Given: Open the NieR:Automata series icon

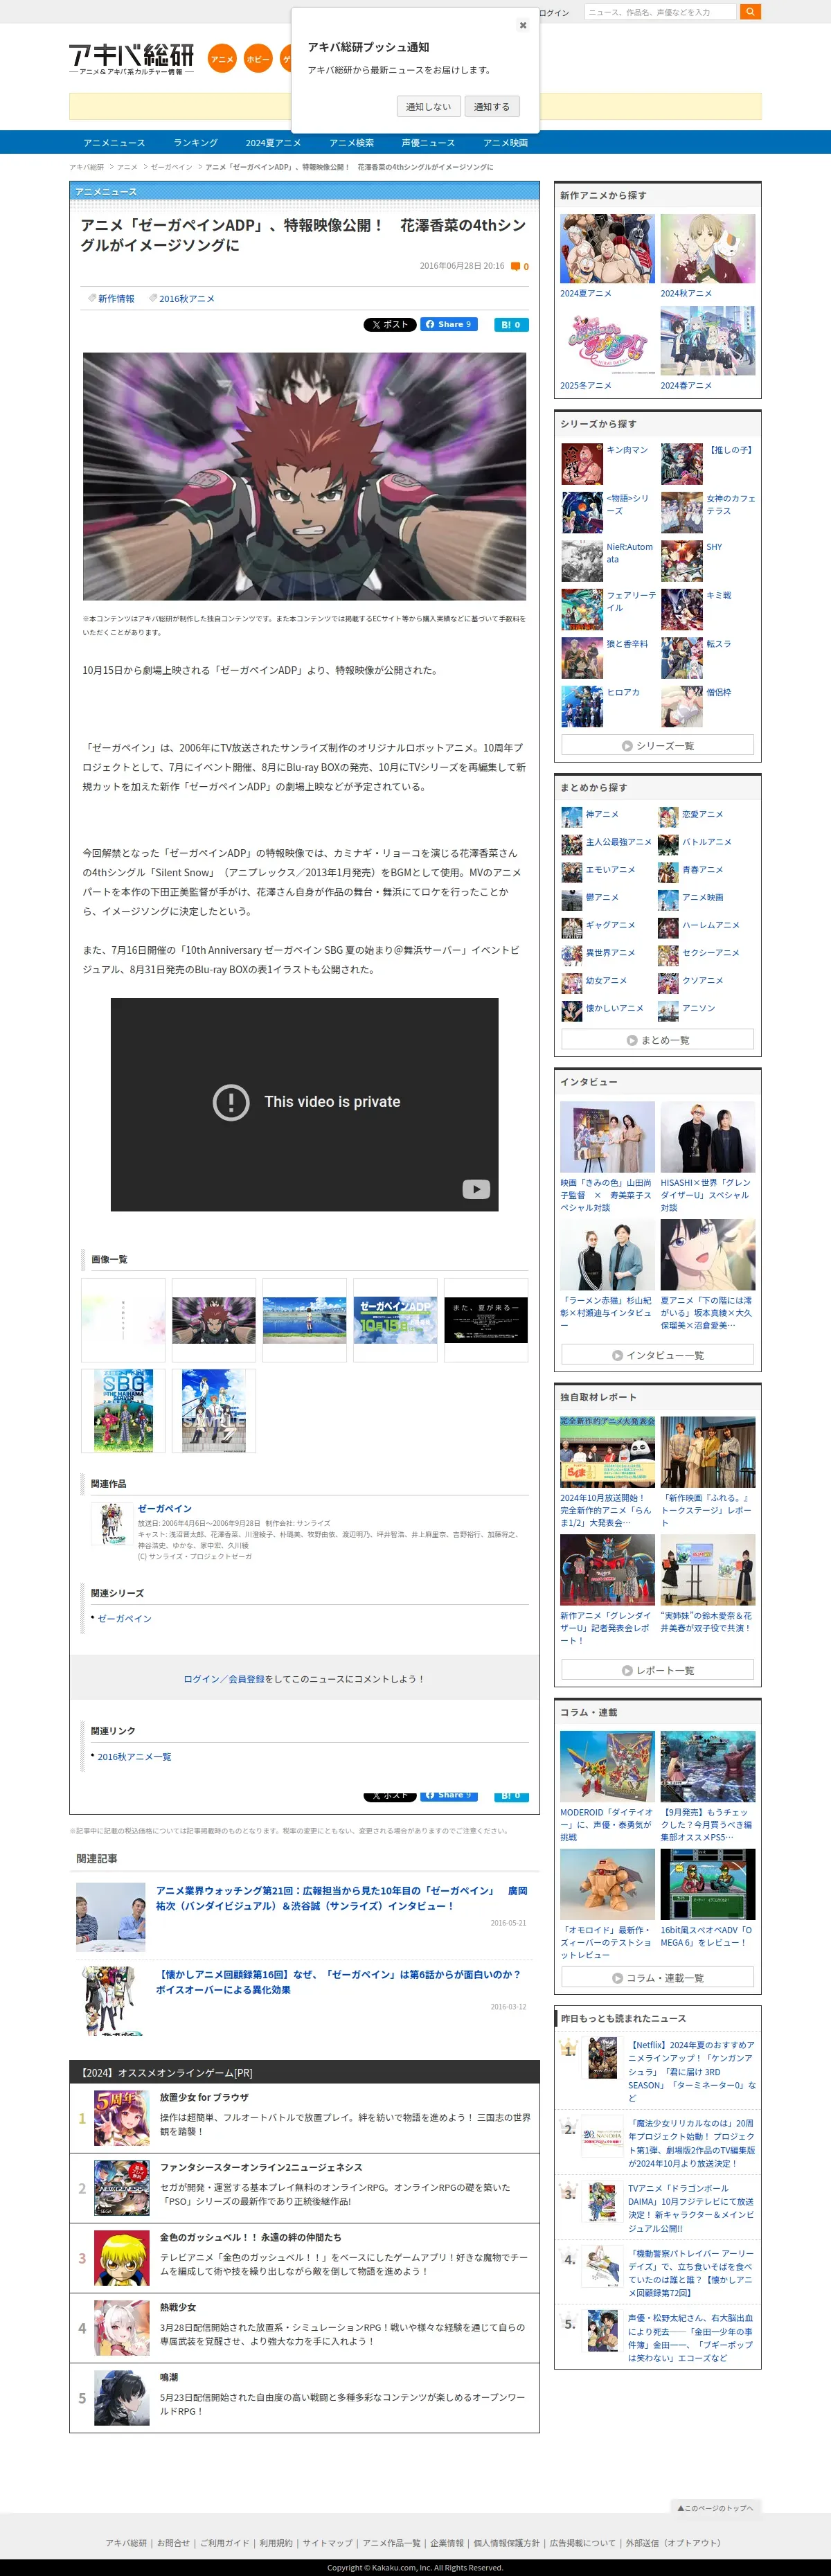Looking at the screenshot, I should click(582, 561).
